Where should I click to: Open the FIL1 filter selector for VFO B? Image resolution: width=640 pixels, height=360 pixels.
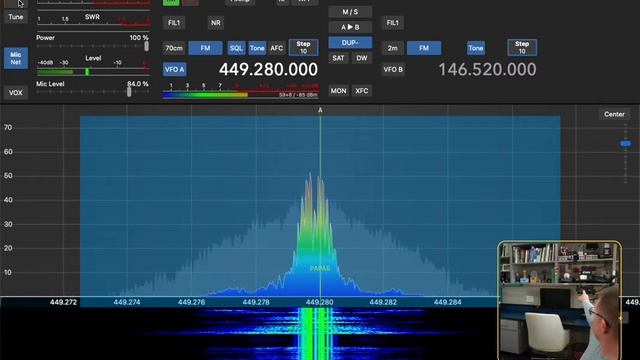click(x=393, y=23)
